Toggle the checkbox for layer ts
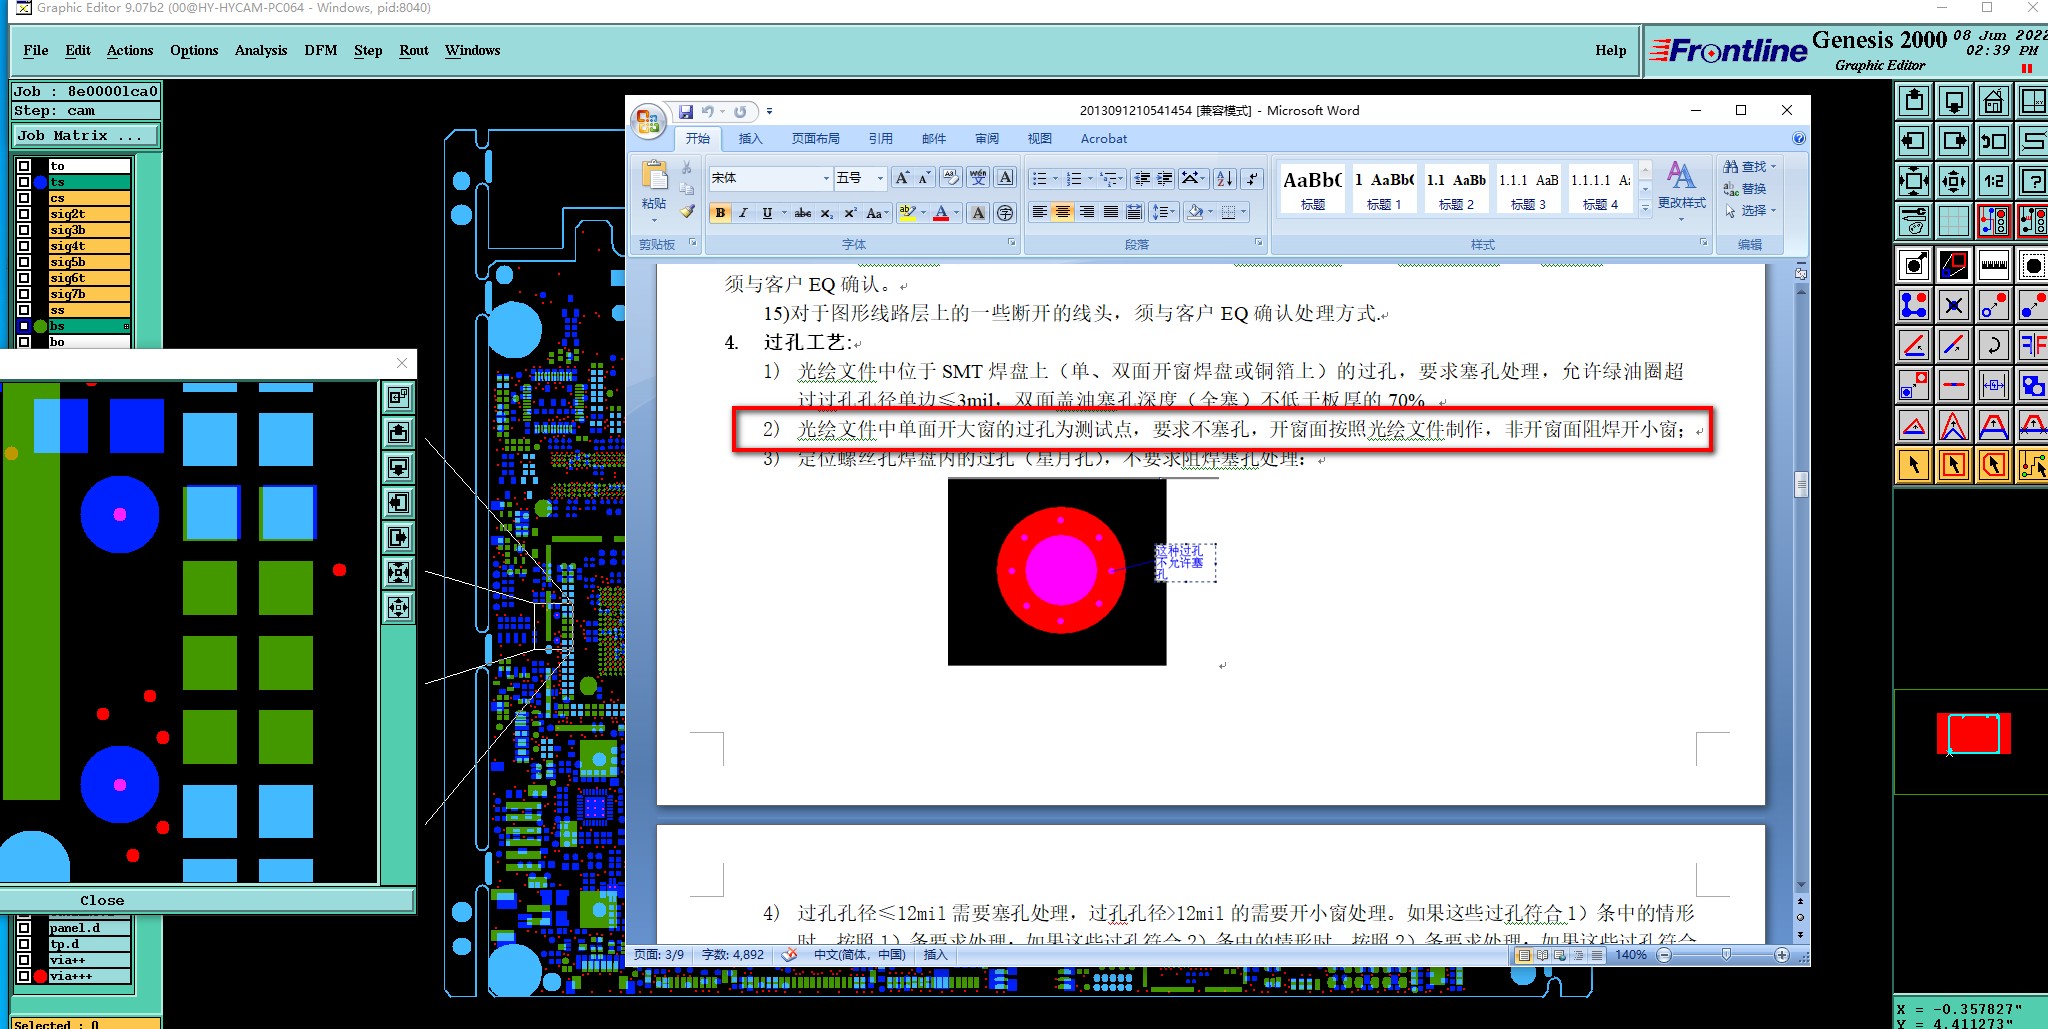This screenshot has height=1029, width=2048. pyautogui.click(x=24, y=182)
